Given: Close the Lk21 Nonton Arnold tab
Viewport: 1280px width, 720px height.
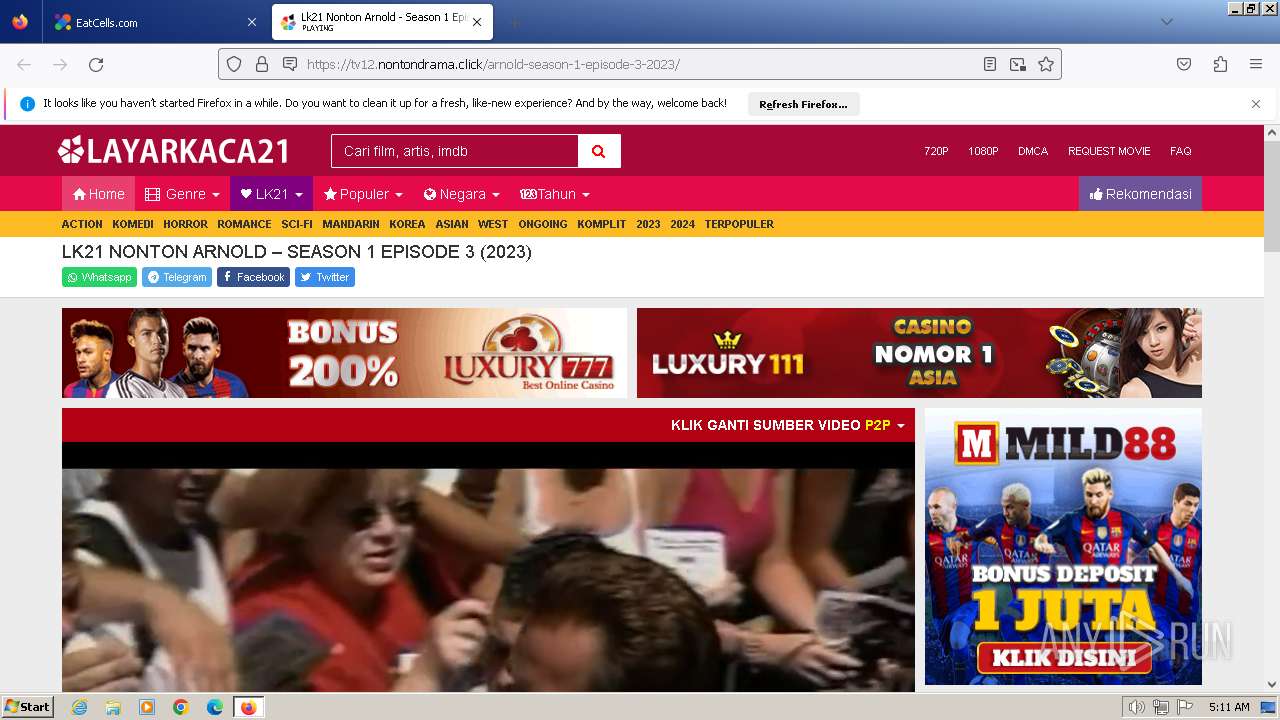Looking at the screenshot, I should pyautogui.click(x=477, y=22).
